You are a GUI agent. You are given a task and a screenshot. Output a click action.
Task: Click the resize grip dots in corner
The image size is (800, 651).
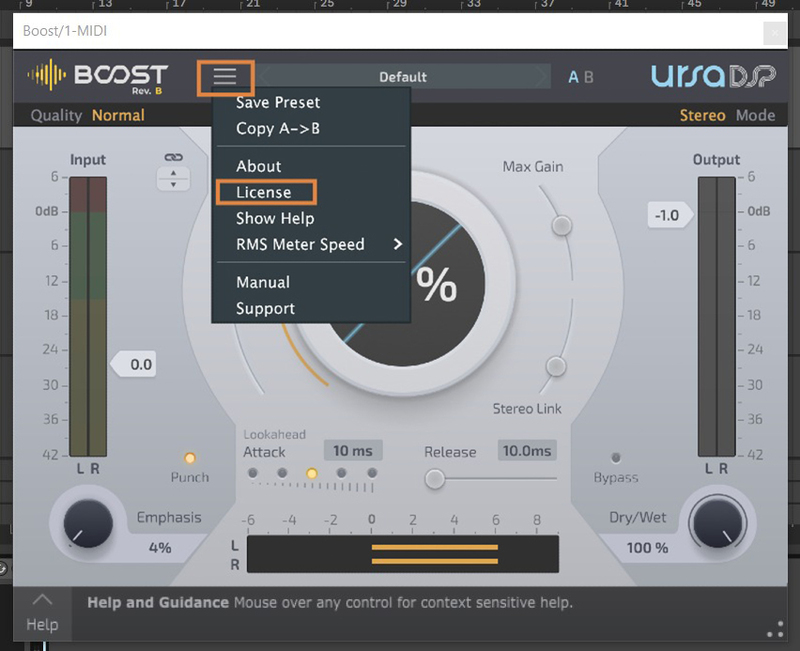click(775, 629)
